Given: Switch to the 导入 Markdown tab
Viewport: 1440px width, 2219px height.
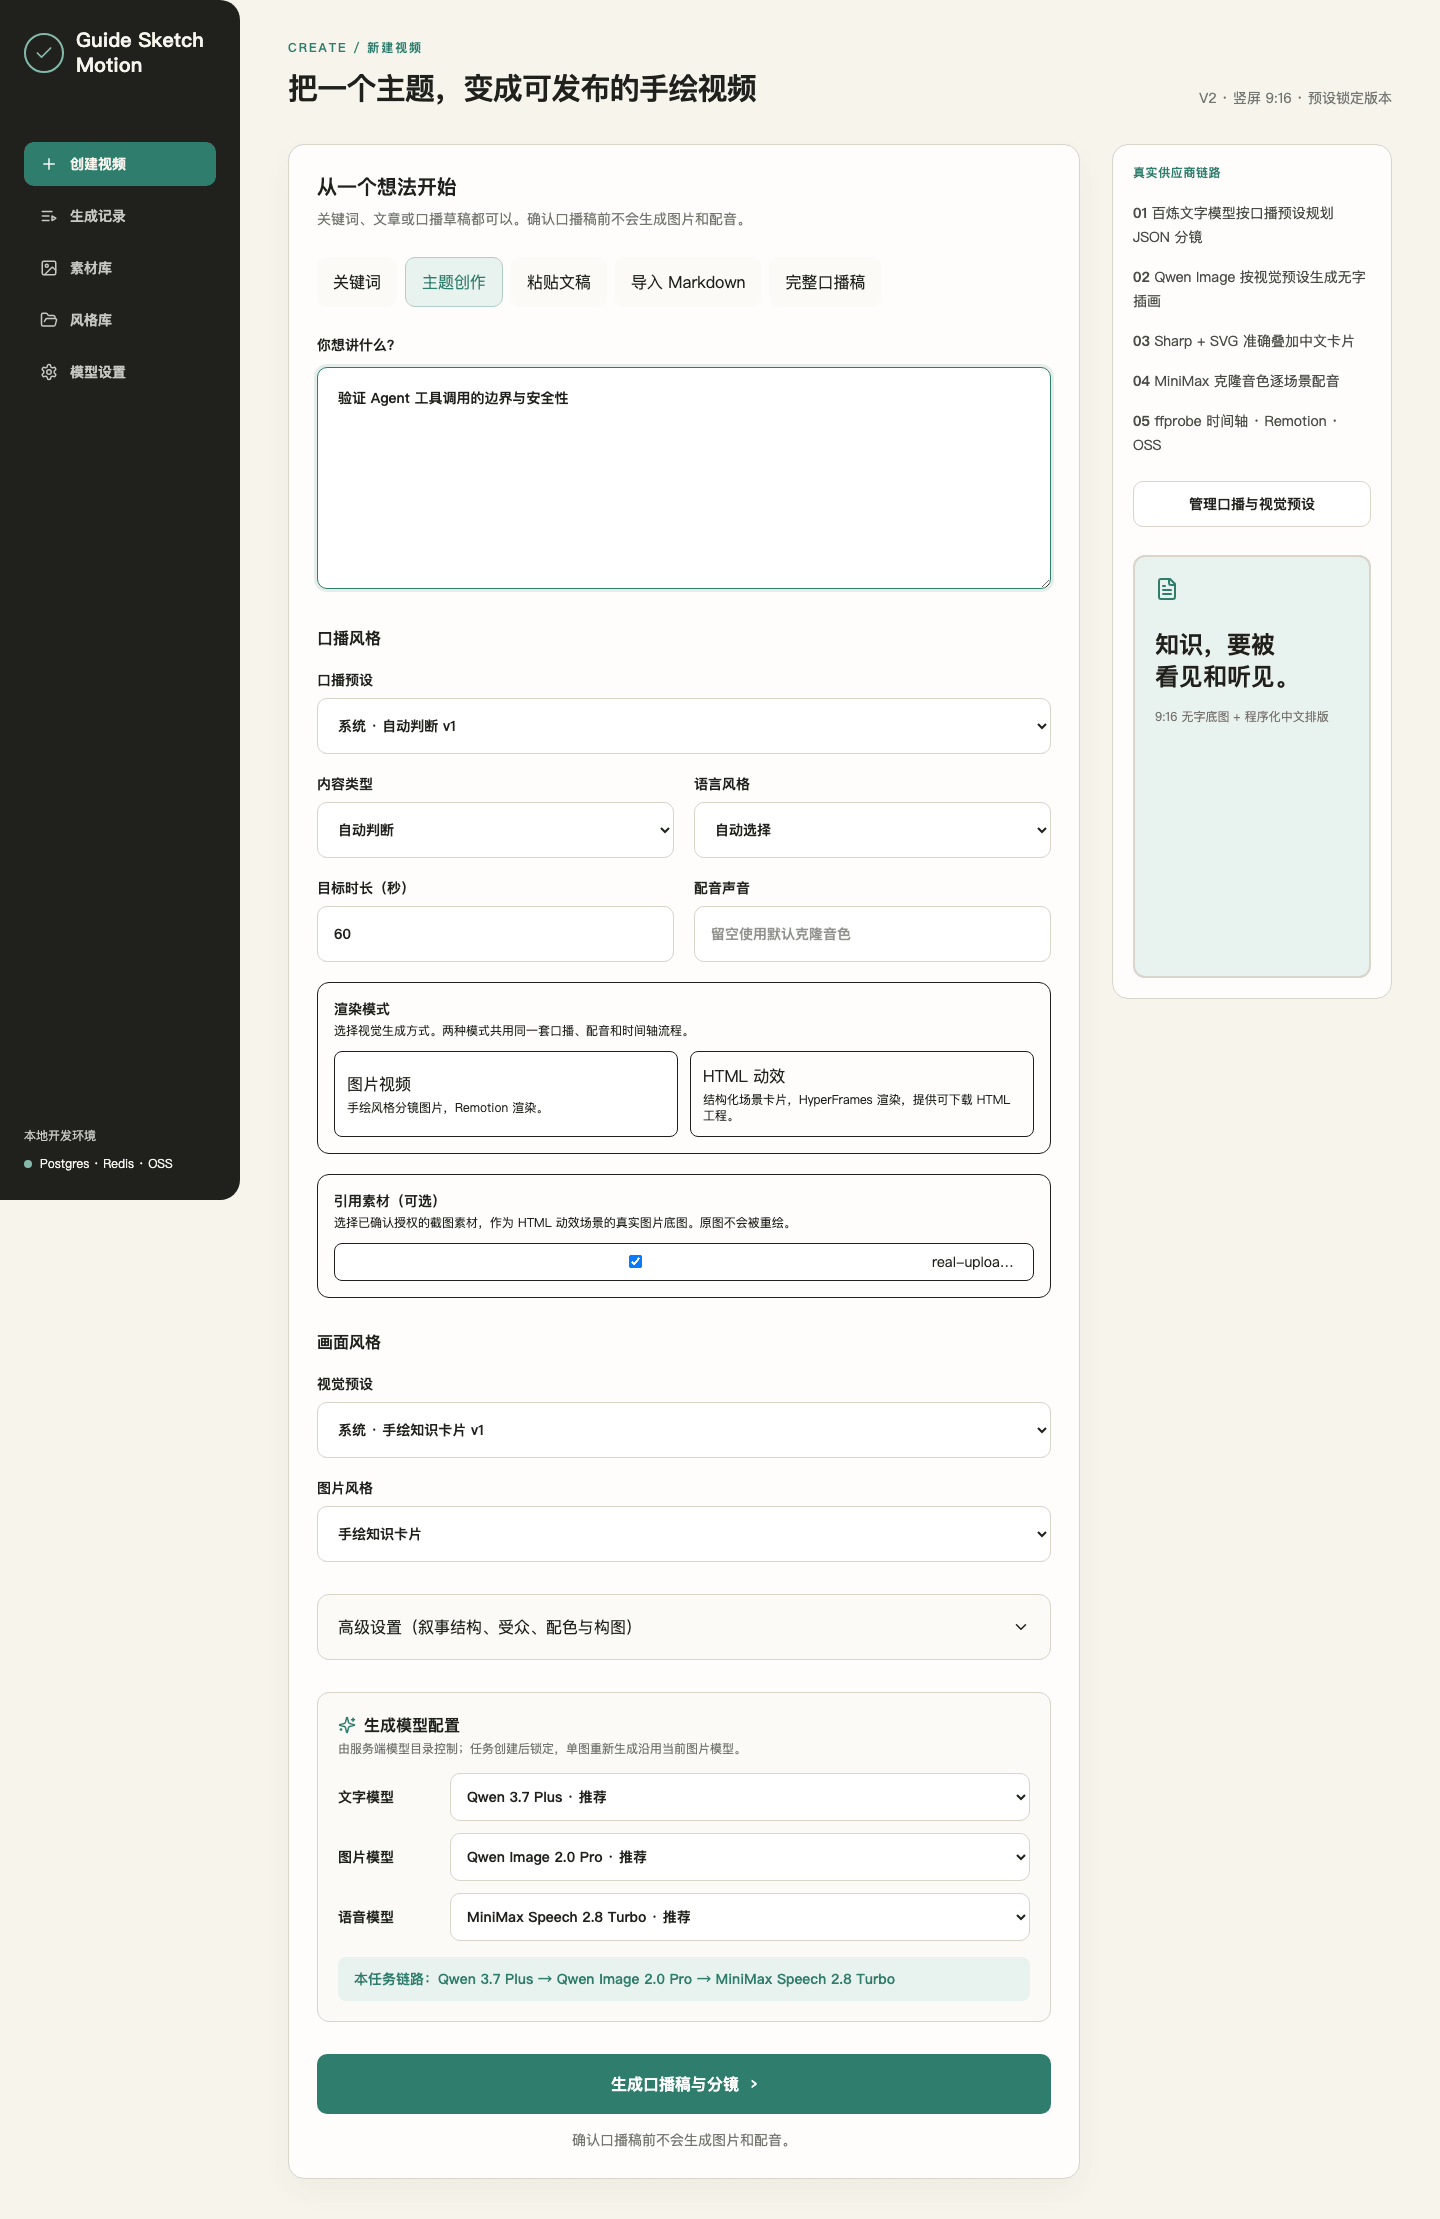Looking at the screenshot, I should click(688, 282).
